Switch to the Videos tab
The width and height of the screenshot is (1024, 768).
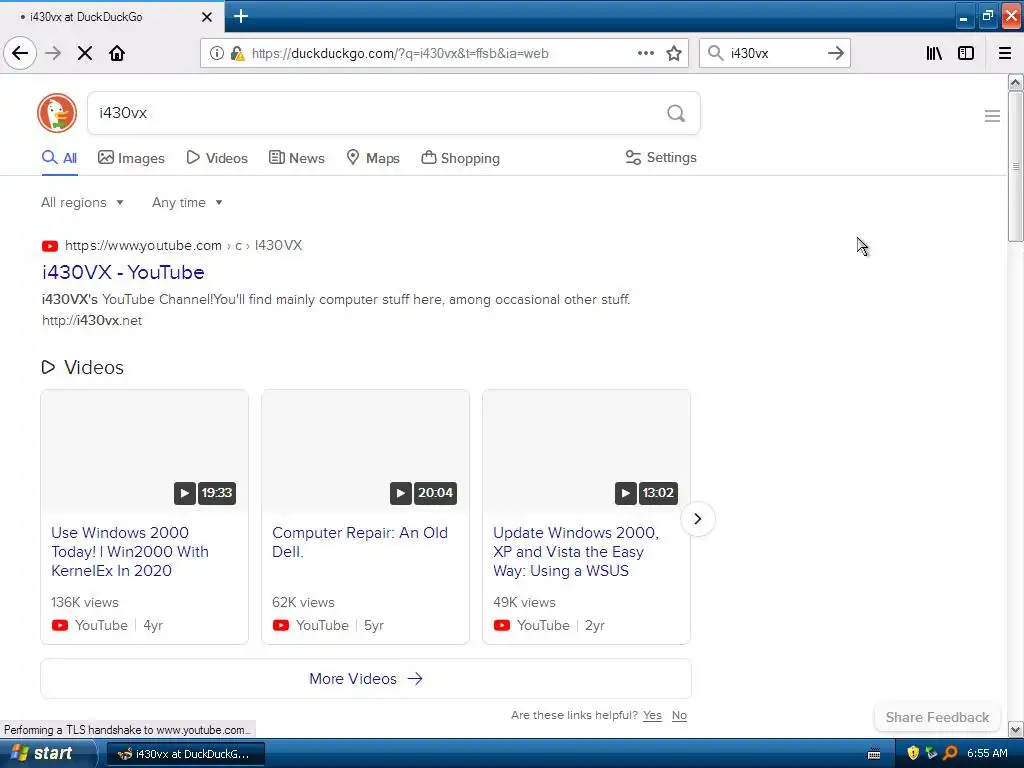pos(217,158)
